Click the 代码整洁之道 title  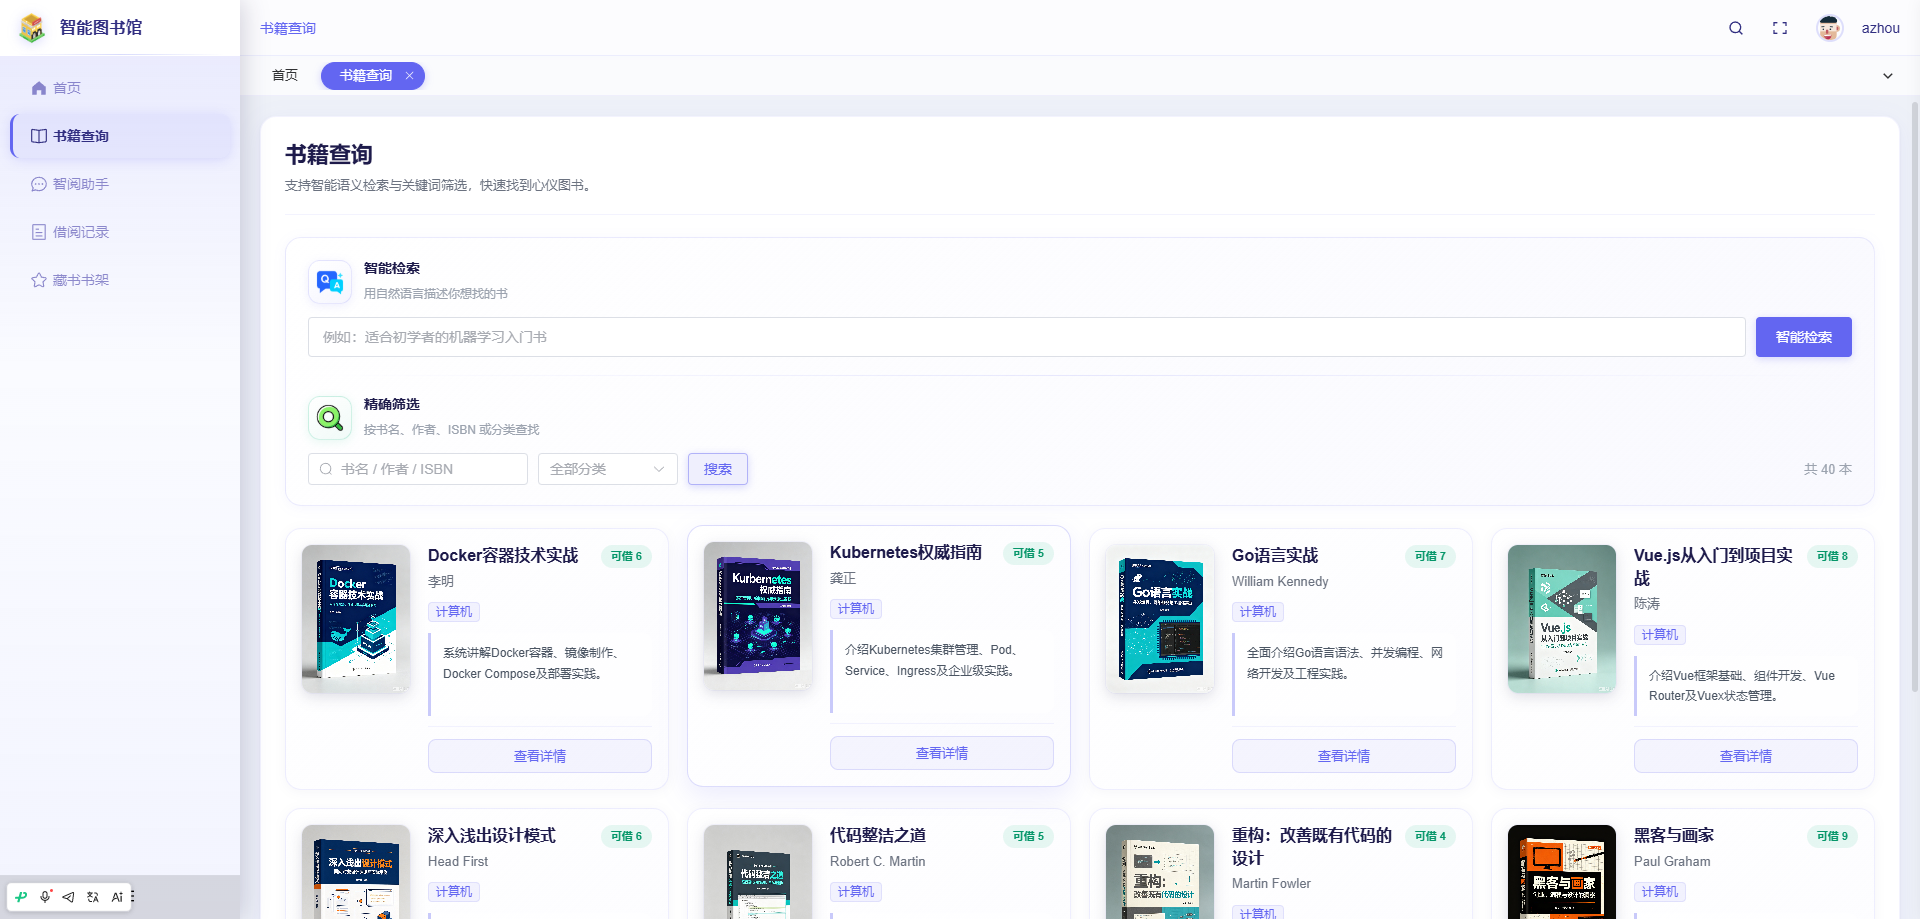[878, 836]
